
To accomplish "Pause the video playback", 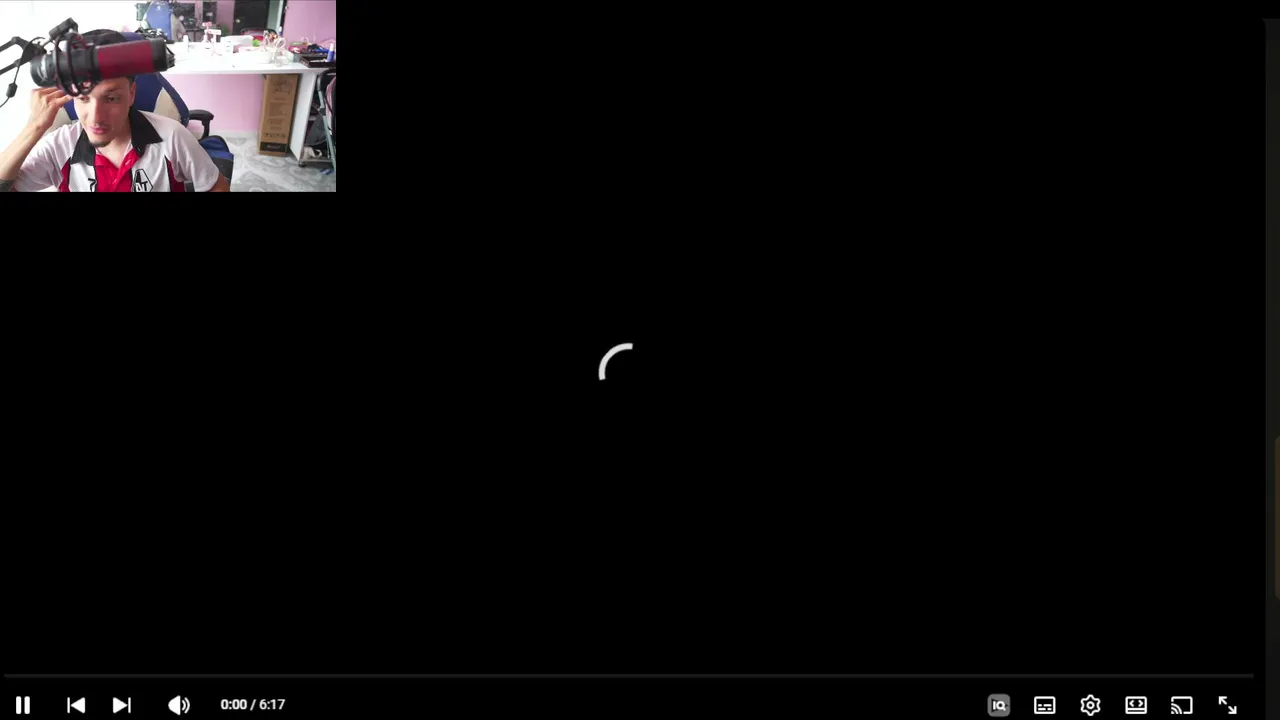I will click(22, 705).
